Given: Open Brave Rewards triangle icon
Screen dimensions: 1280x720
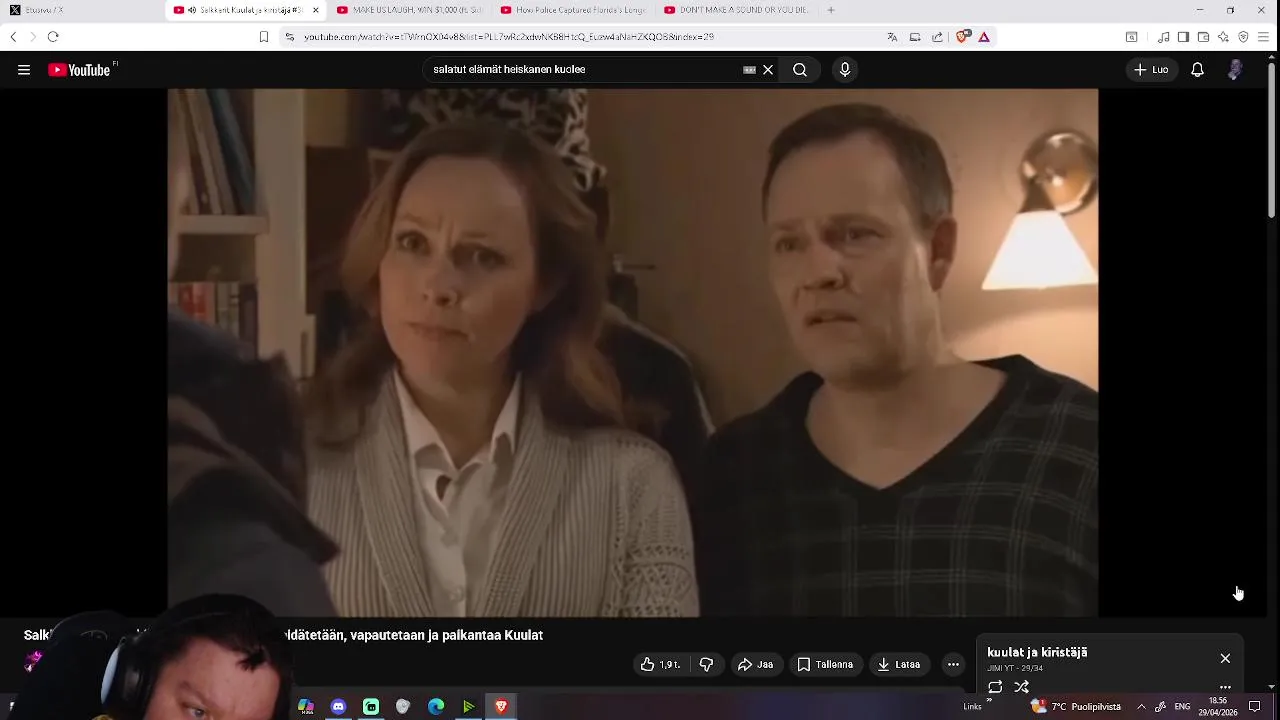Looking at the screenshot, I should [984, 37].
